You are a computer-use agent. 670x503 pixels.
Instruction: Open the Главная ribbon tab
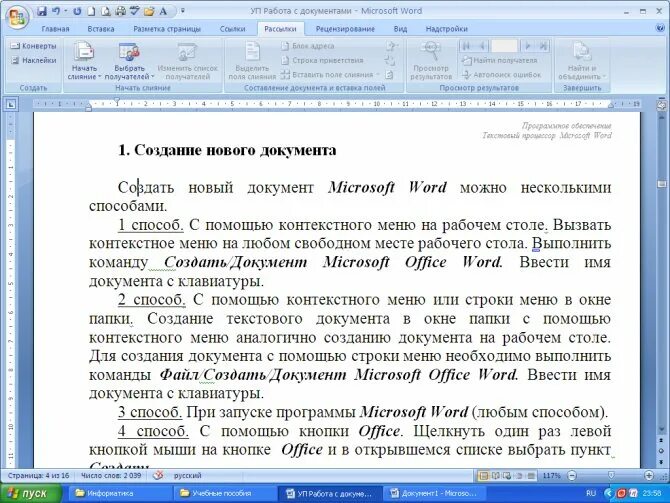(x=56, y=29)
